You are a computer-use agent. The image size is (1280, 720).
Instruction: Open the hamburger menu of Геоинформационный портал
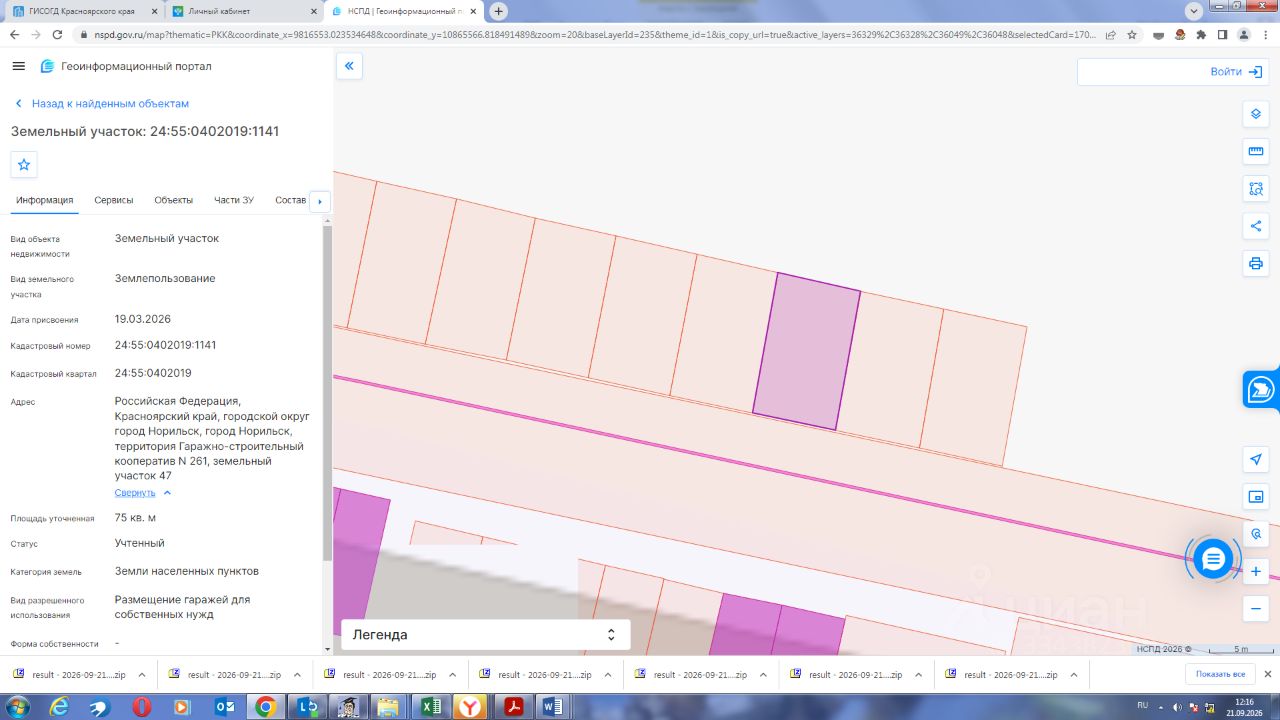coord(18,66)
